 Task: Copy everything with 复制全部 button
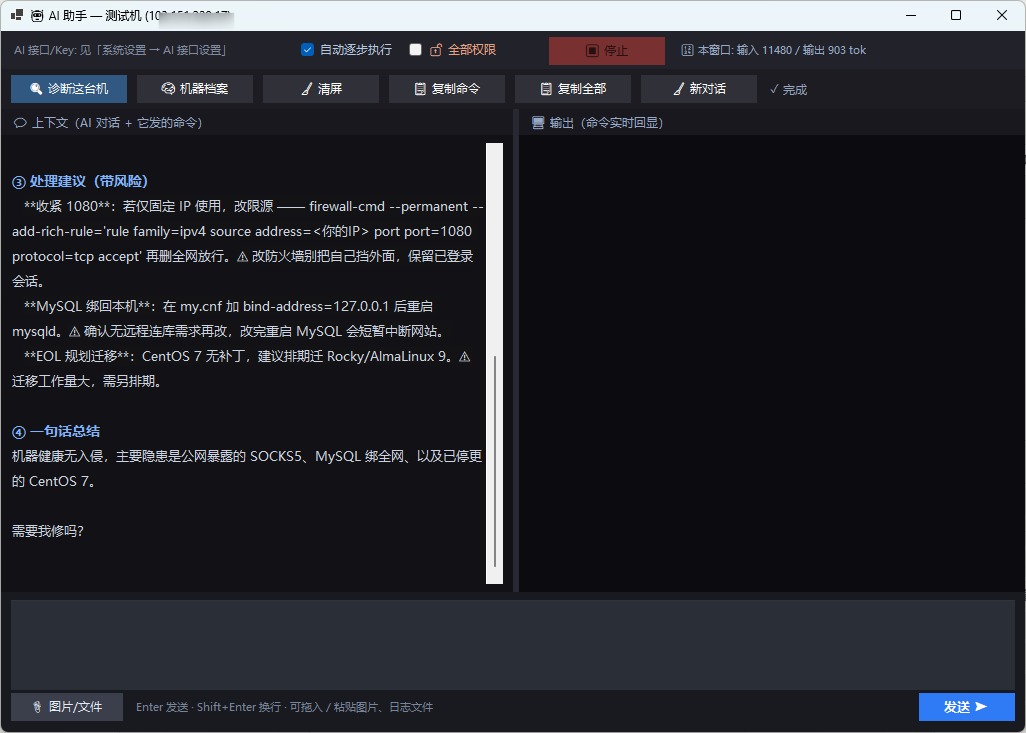tap(573, 89)
